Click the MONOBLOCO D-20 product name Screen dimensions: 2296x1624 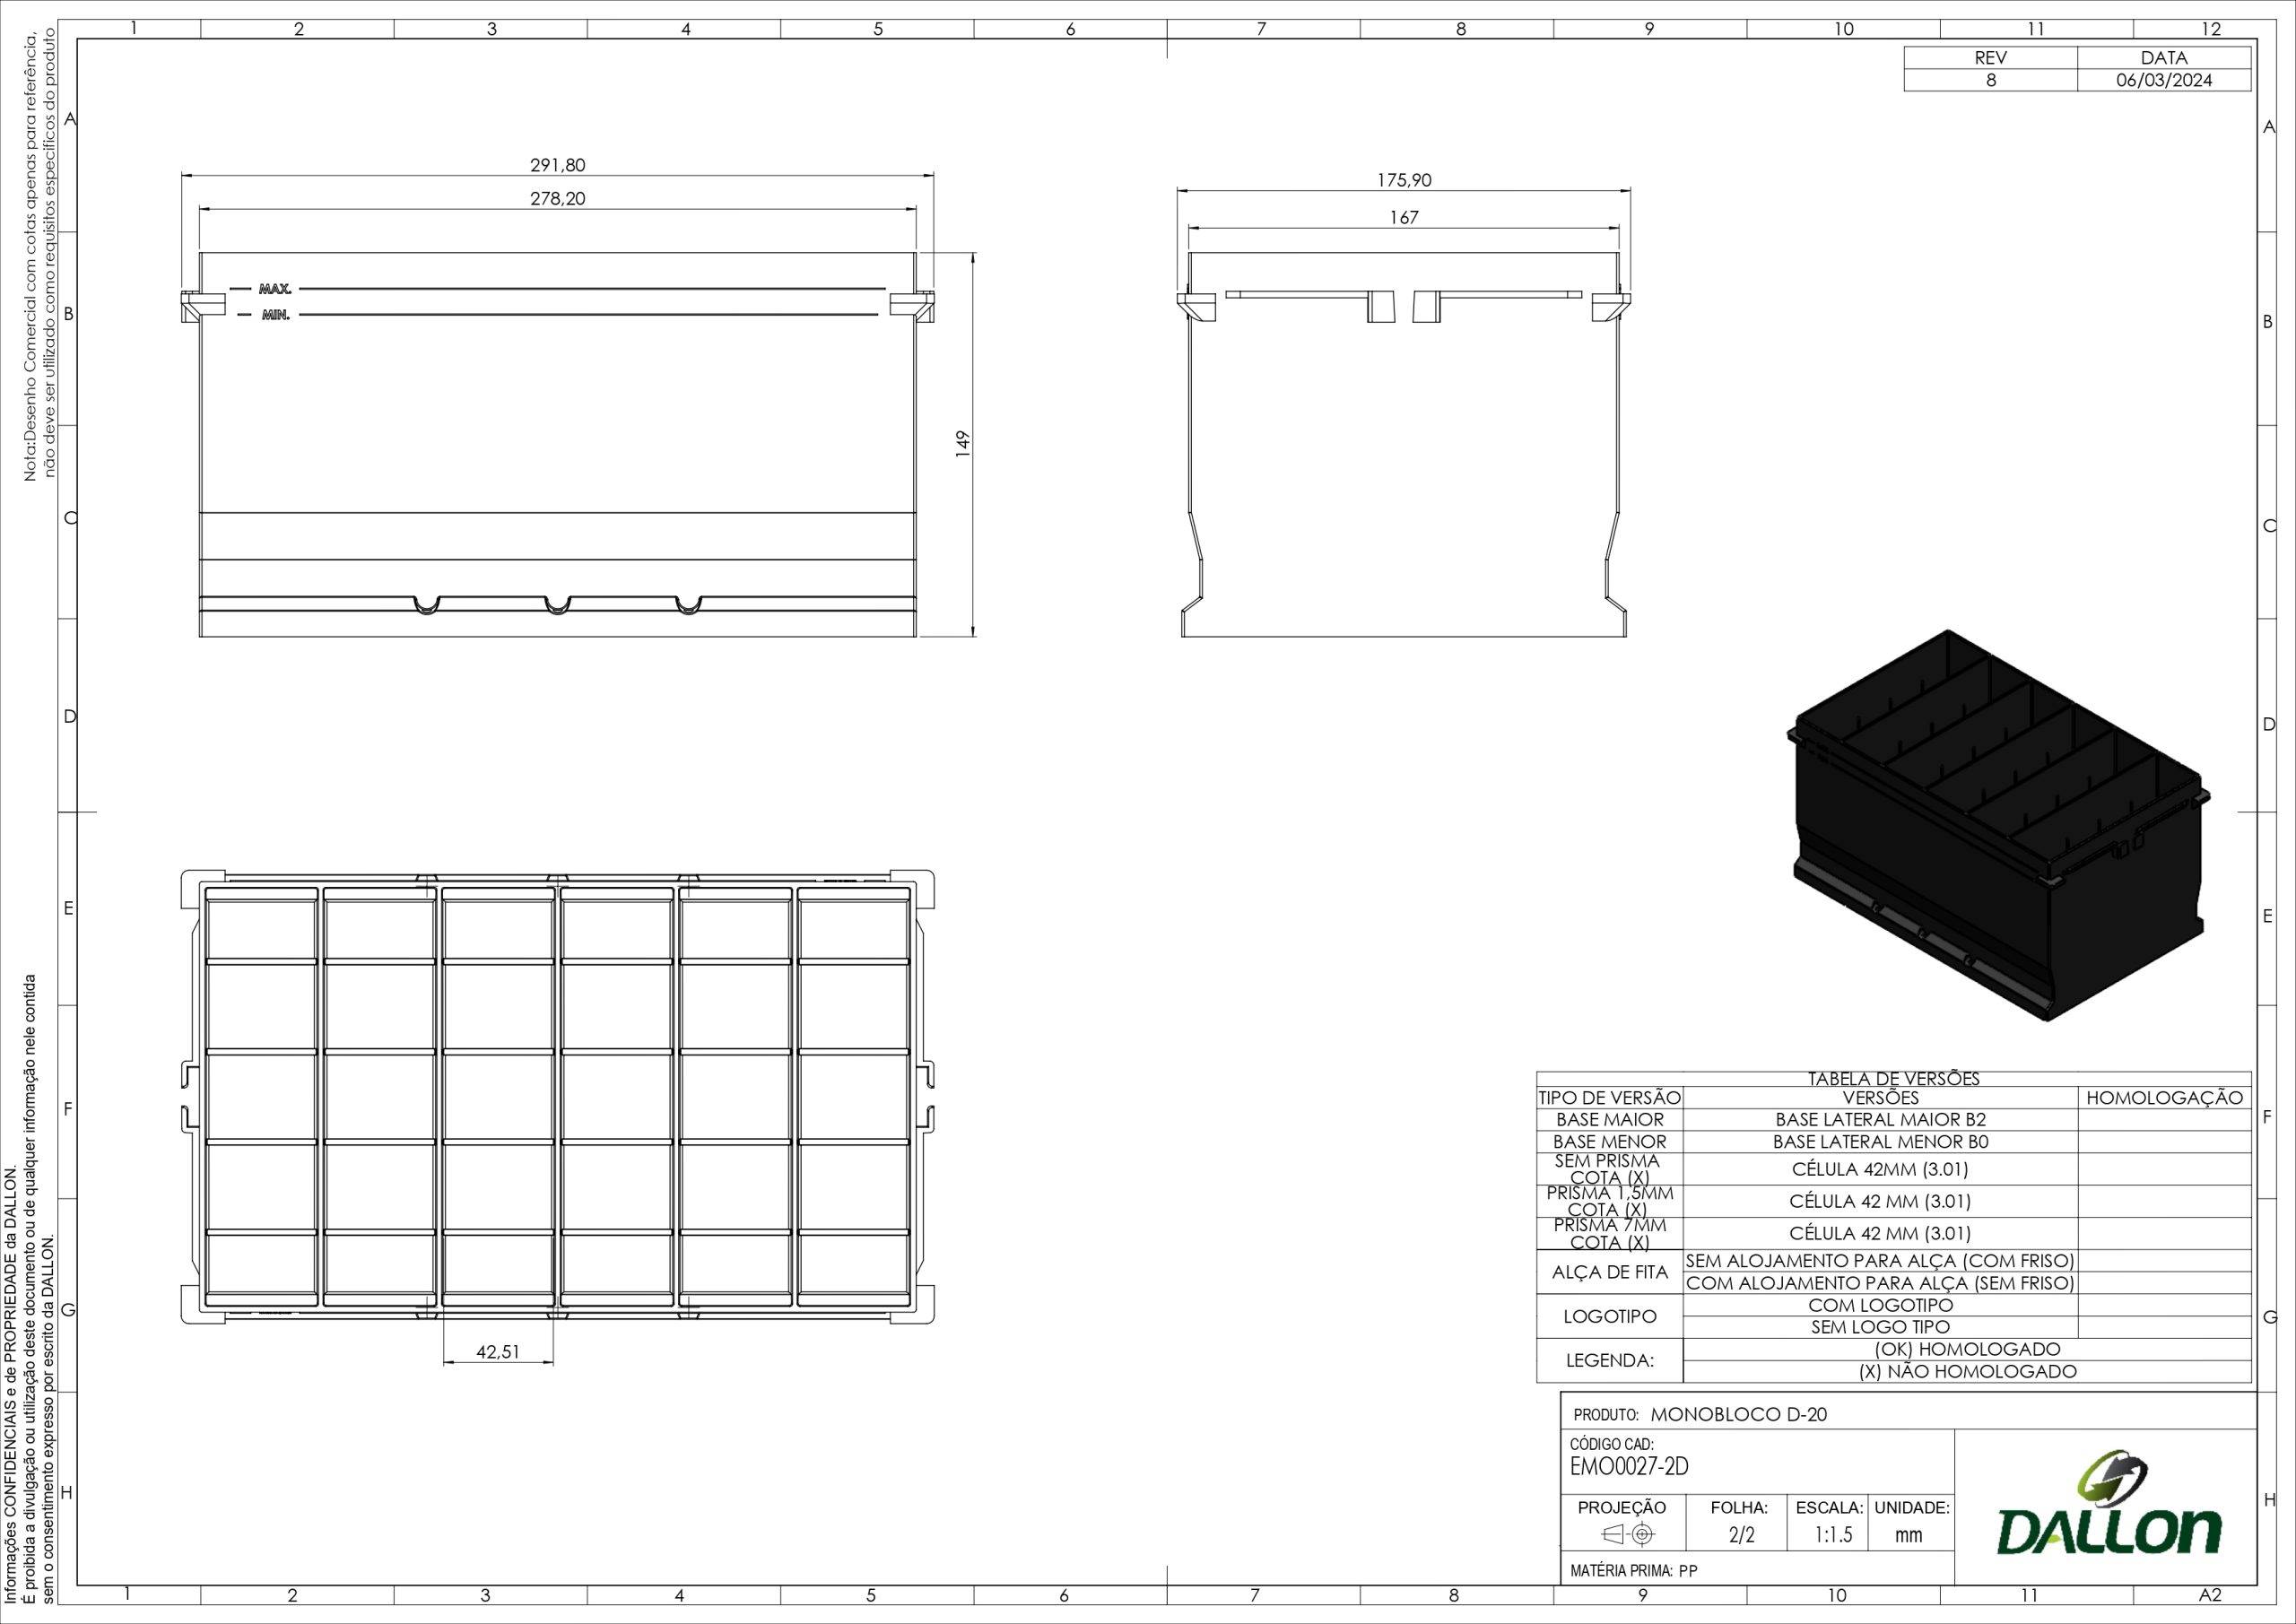pyautogui.click(x=1738, y=1415)
